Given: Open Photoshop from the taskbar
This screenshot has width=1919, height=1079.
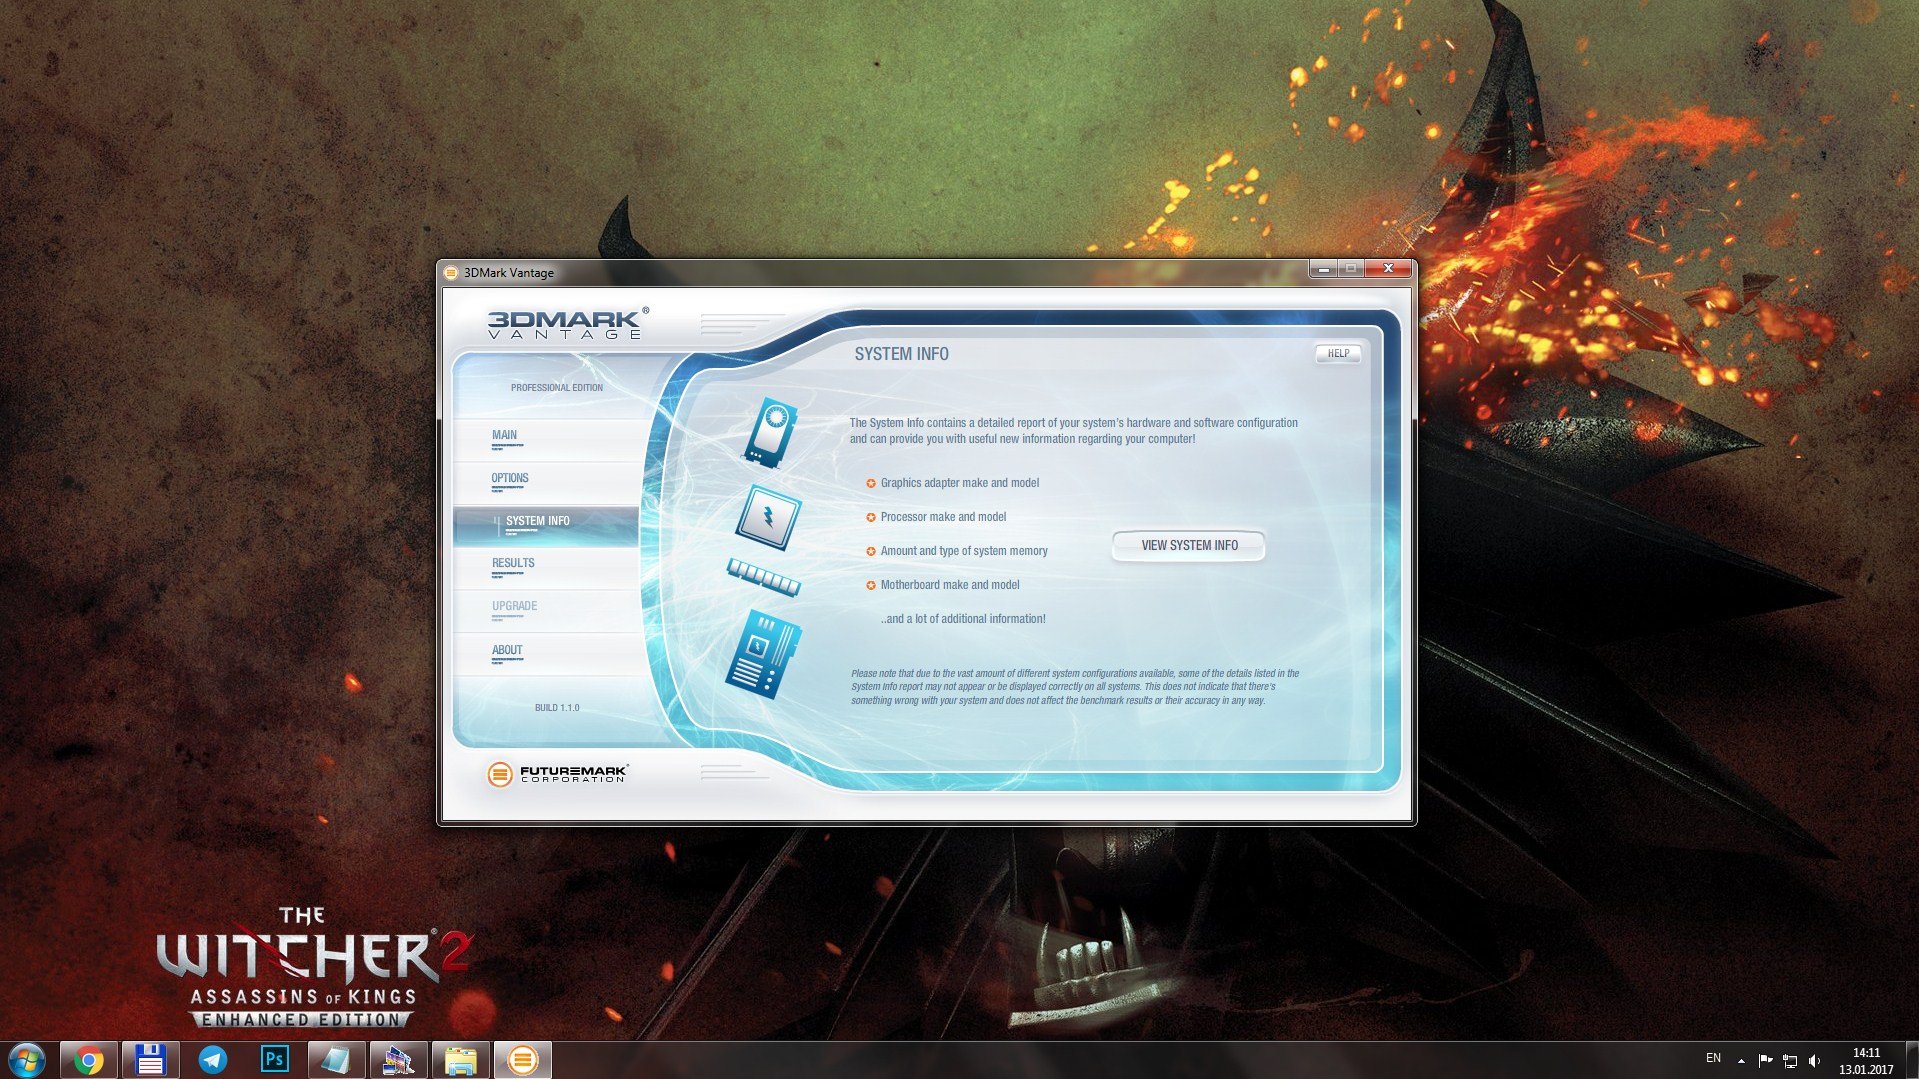Looking at the screenshot, I should pyautogui.click(x=274, y=1059).
